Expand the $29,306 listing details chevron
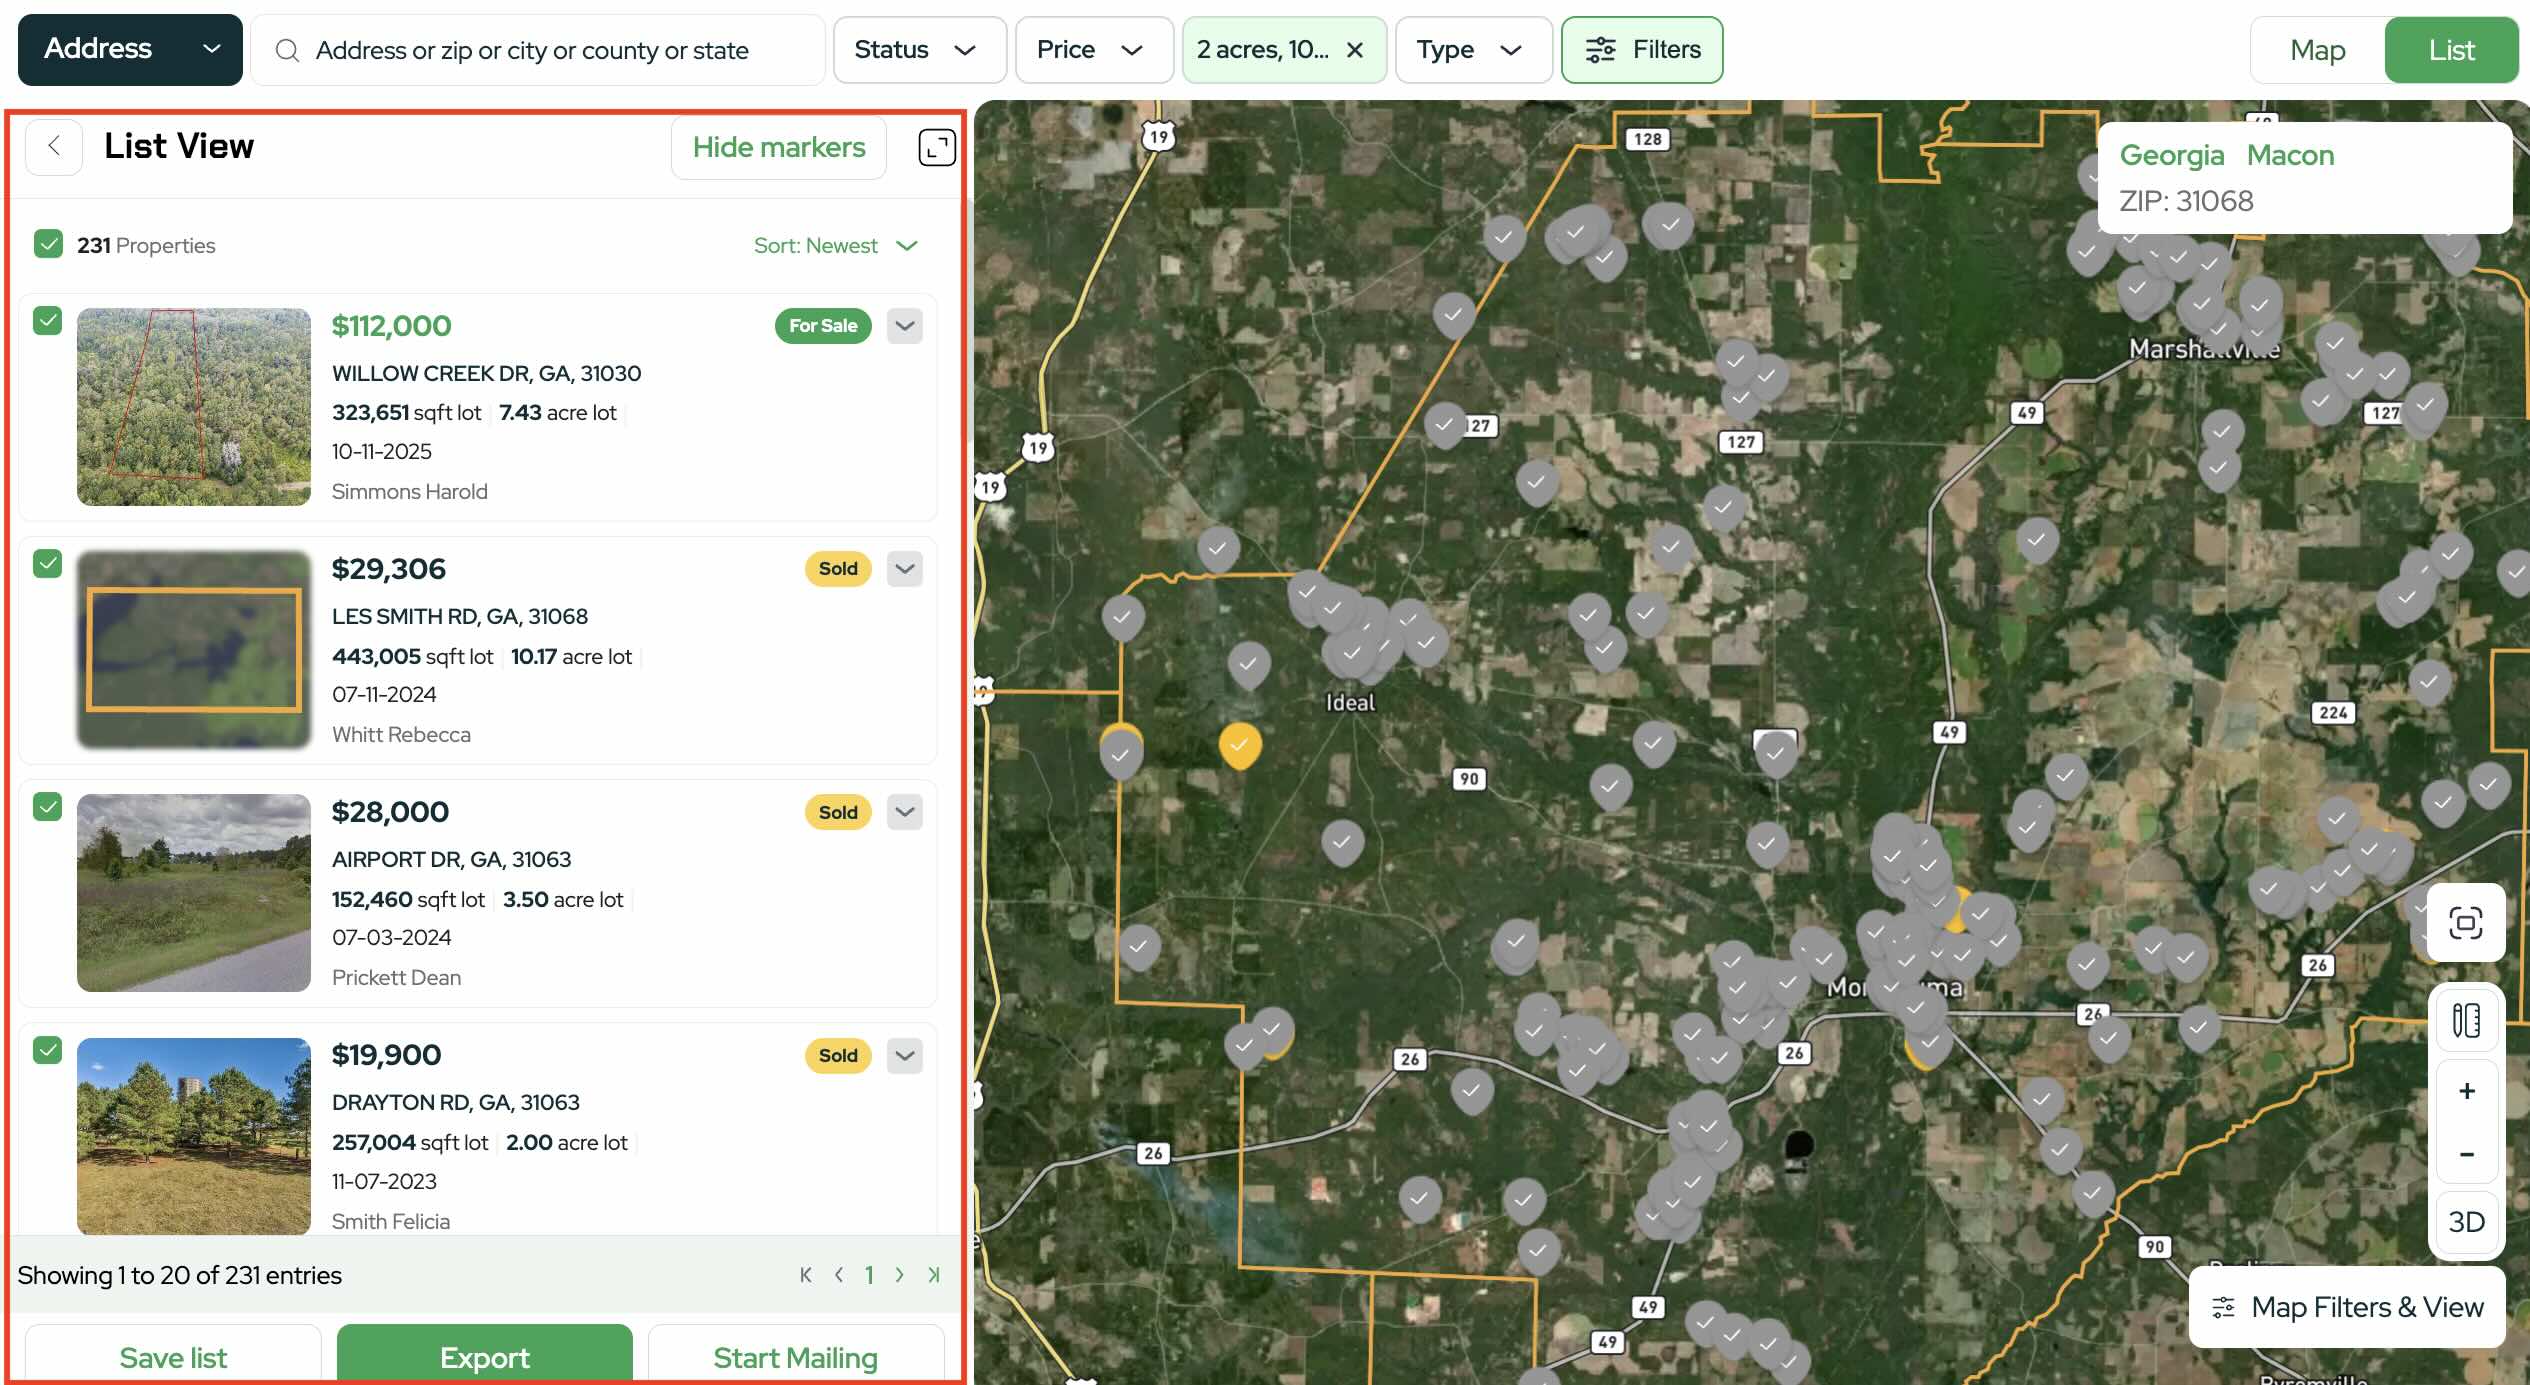 pos(905,569)
